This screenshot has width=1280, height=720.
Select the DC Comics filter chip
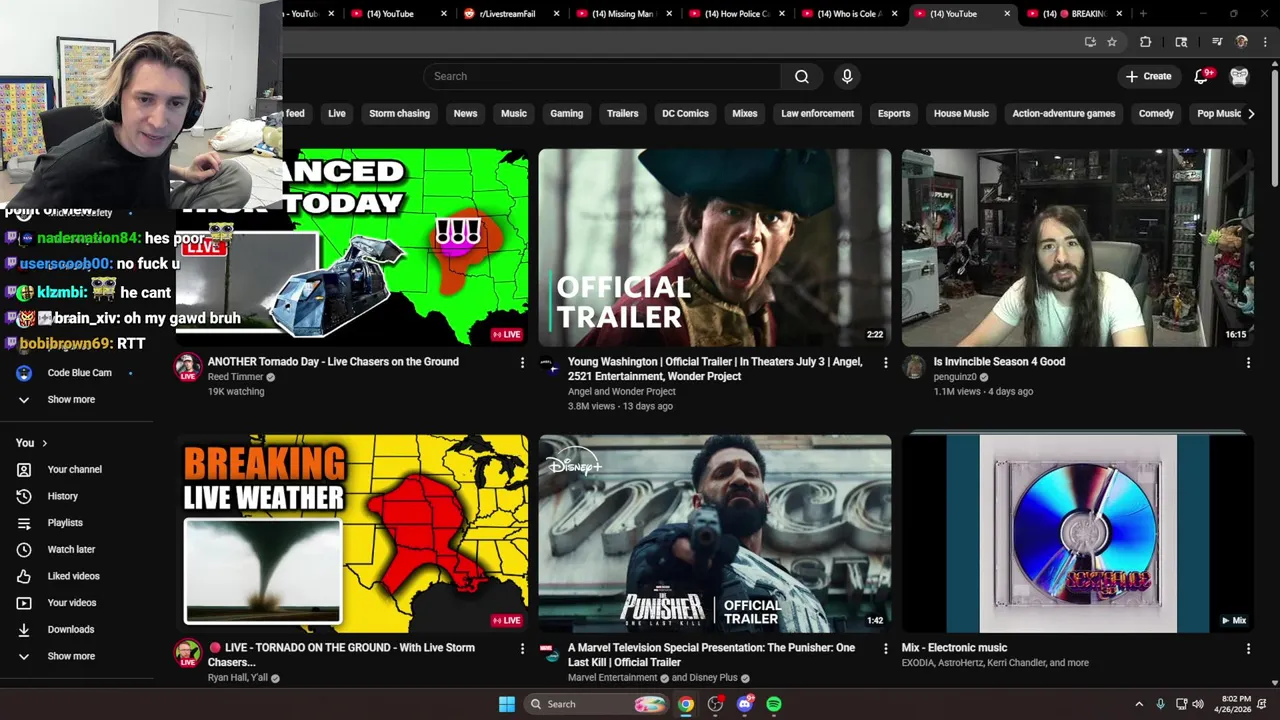pyautogui.click(x=685, y=114)
